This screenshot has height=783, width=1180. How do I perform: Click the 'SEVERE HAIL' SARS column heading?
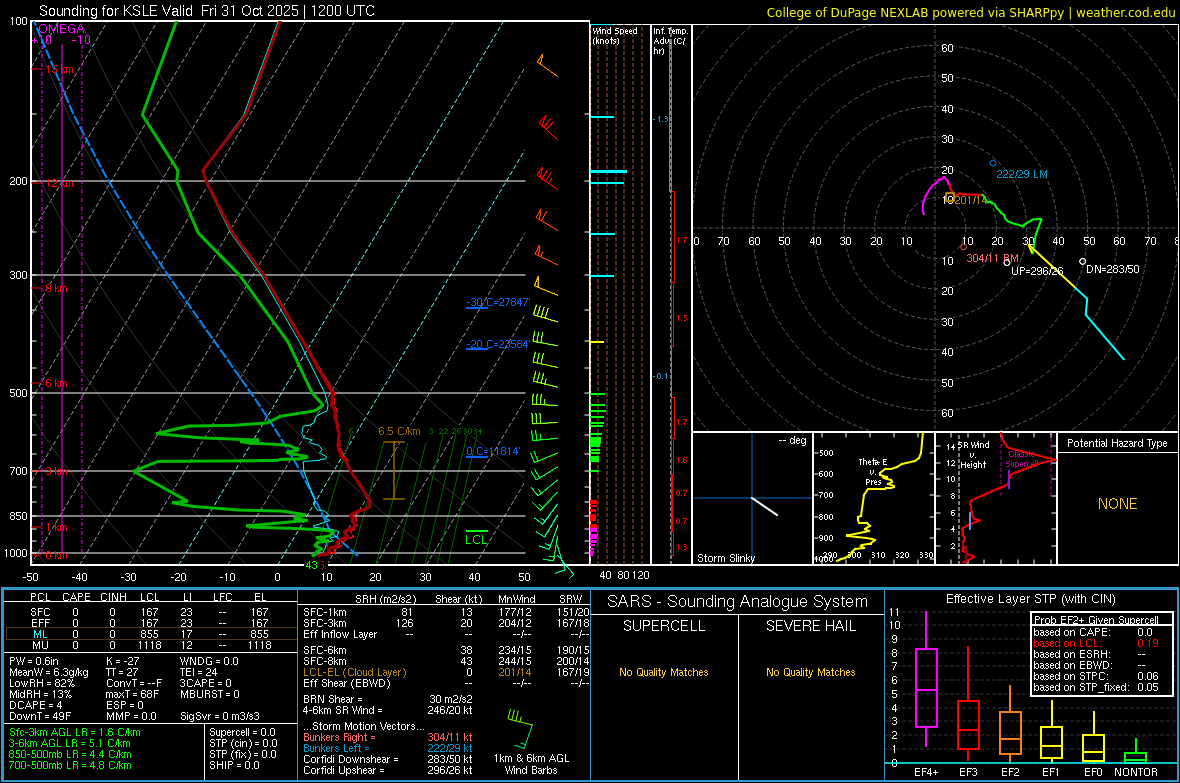(810, 626)
